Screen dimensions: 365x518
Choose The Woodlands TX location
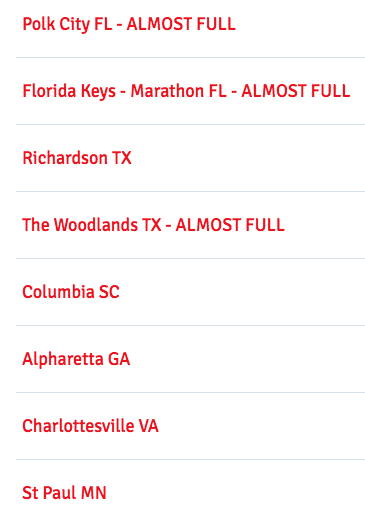(x=153, y=225)
